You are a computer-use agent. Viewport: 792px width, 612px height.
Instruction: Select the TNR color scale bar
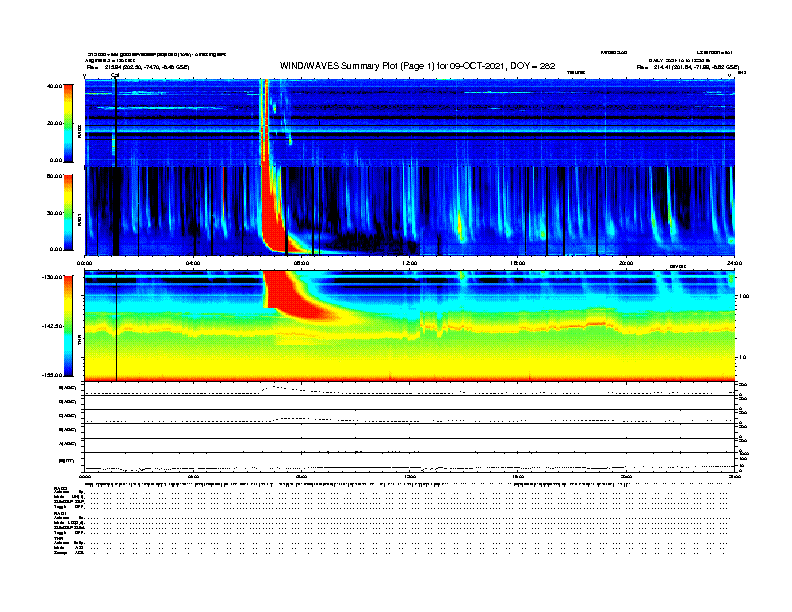pyautogui.click(x=68, y=326)
